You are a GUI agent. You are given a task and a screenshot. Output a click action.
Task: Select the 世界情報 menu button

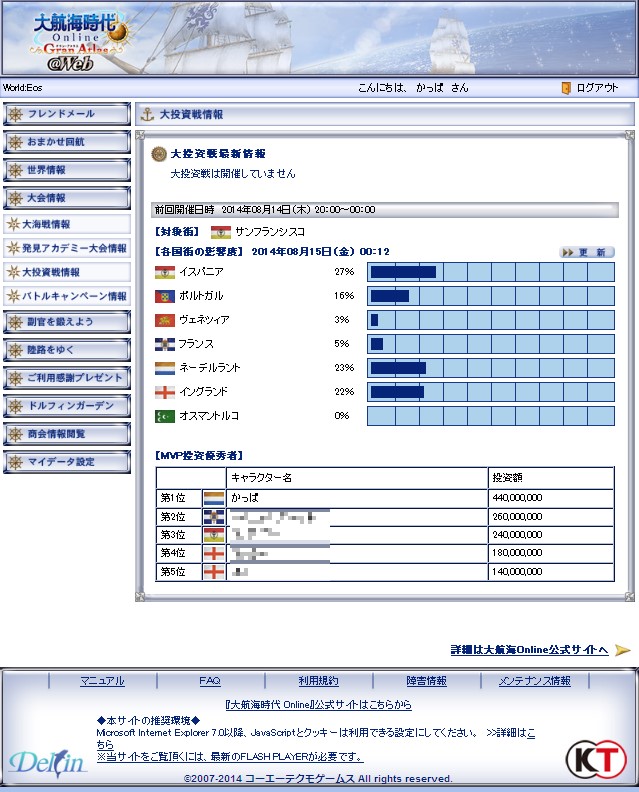point(67,170)
